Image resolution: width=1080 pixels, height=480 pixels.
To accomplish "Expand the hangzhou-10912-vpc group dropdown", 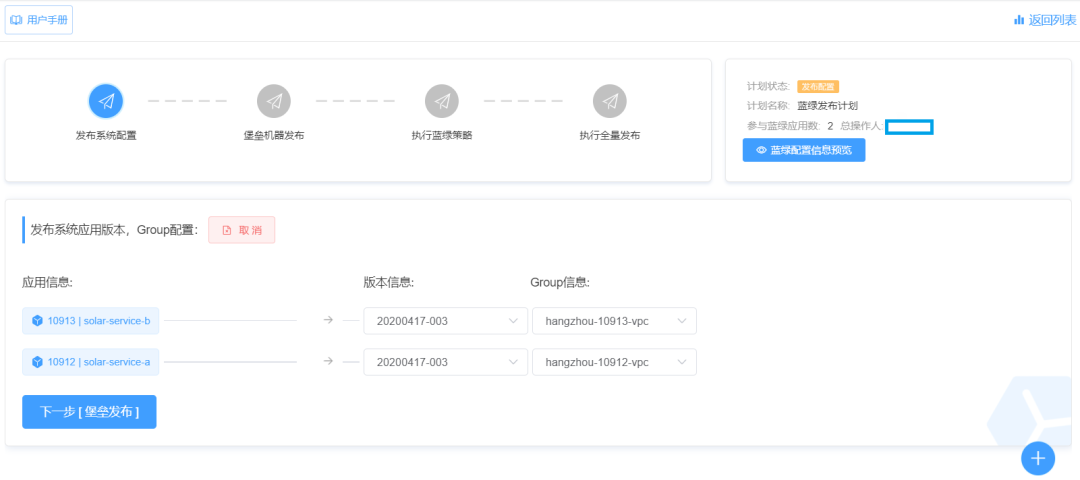I will point(613,362).
